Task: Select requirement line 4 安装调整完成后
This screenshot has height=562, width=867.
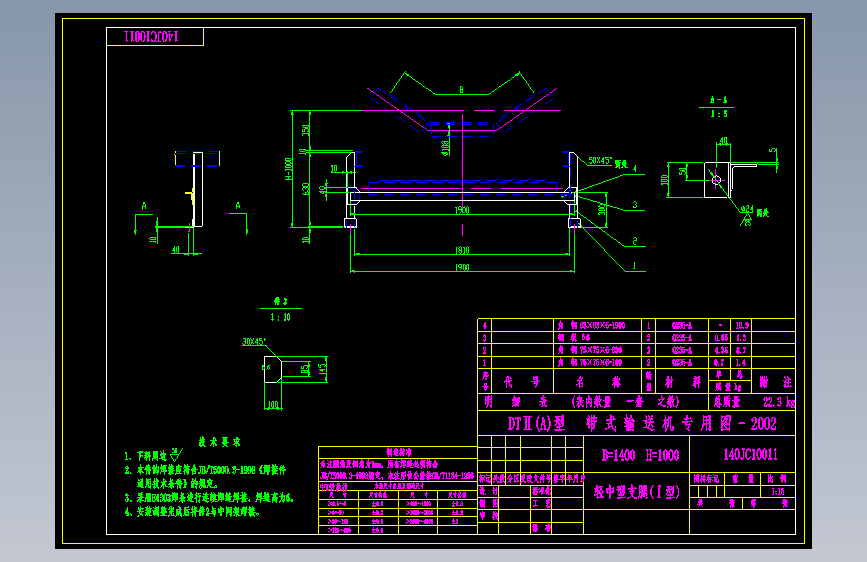Action: (192, 512)
